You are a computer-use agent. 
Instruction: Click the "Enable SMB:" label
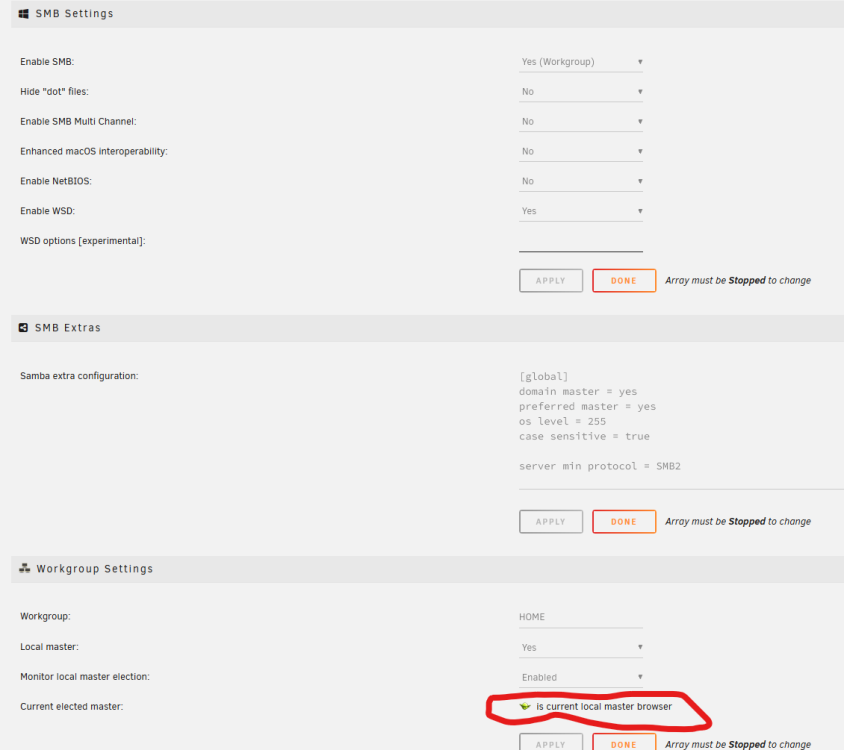pyautogui.click(x=47, y=61)
